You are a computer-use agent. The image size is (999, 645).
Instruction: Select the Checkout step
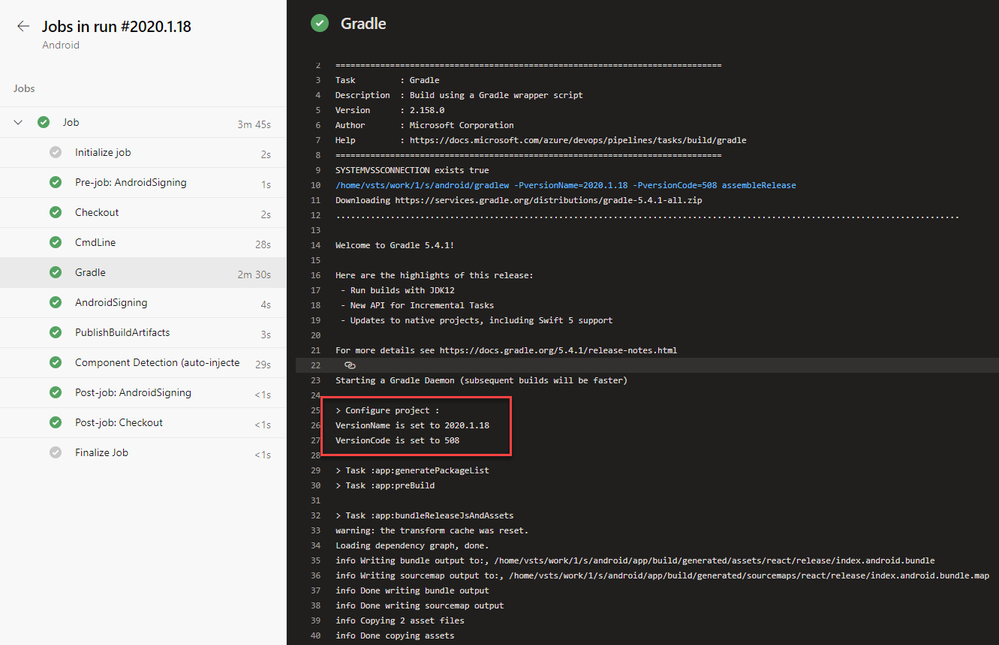[x=143, y=212]
